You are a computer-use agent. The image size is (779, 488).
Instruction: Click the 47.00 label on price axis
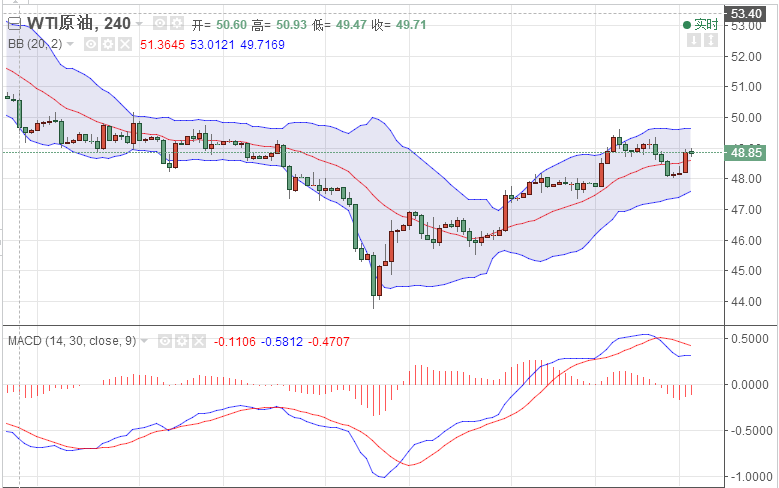point(746,210)
